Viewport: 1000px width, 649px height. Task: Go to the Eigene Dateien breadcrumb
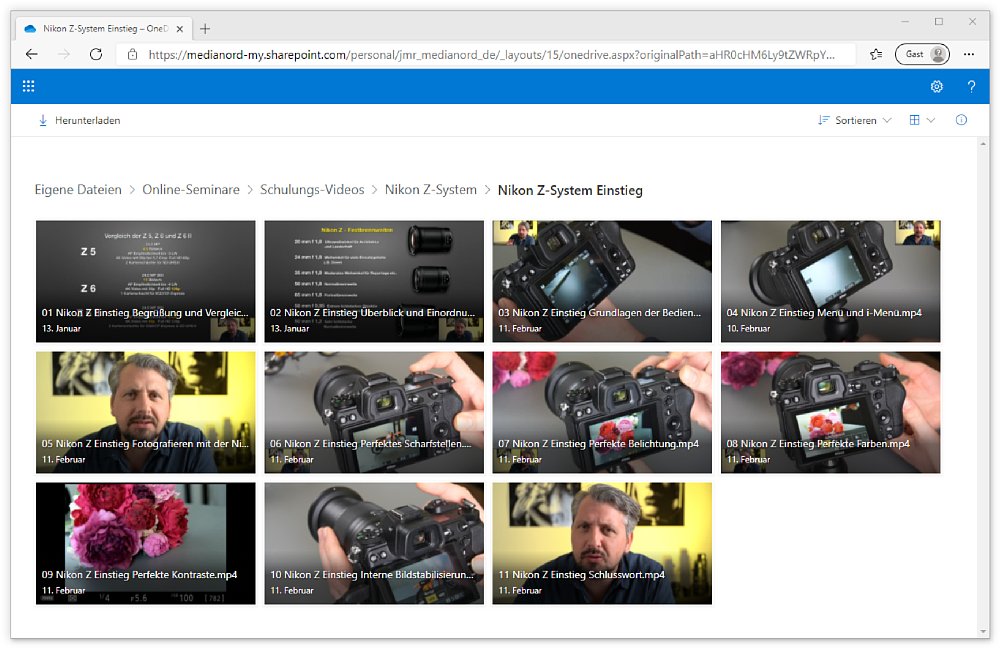[78, 190]
